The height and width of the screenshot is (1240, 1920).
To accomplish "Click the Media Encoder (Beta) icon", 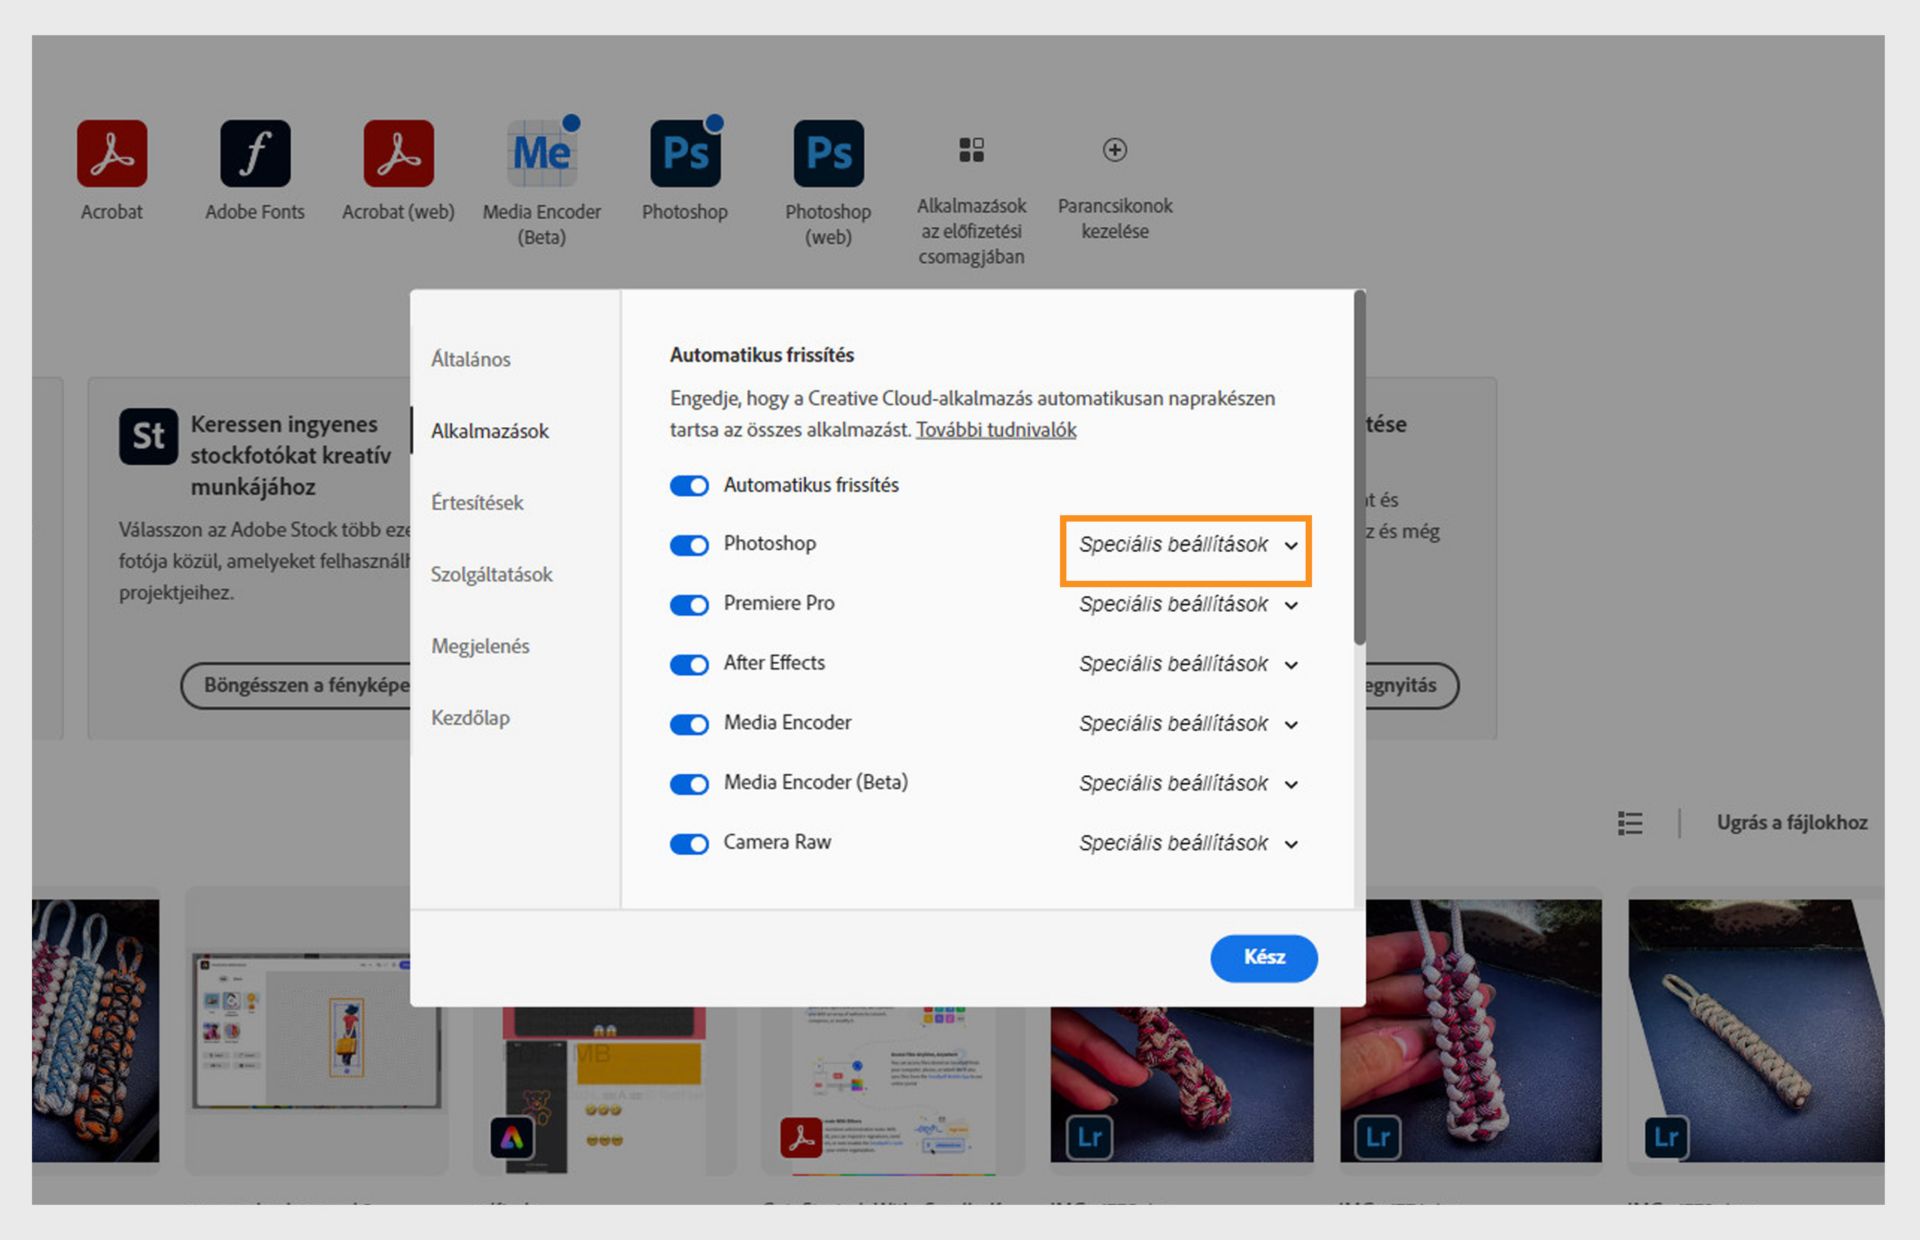I will 541,153.
